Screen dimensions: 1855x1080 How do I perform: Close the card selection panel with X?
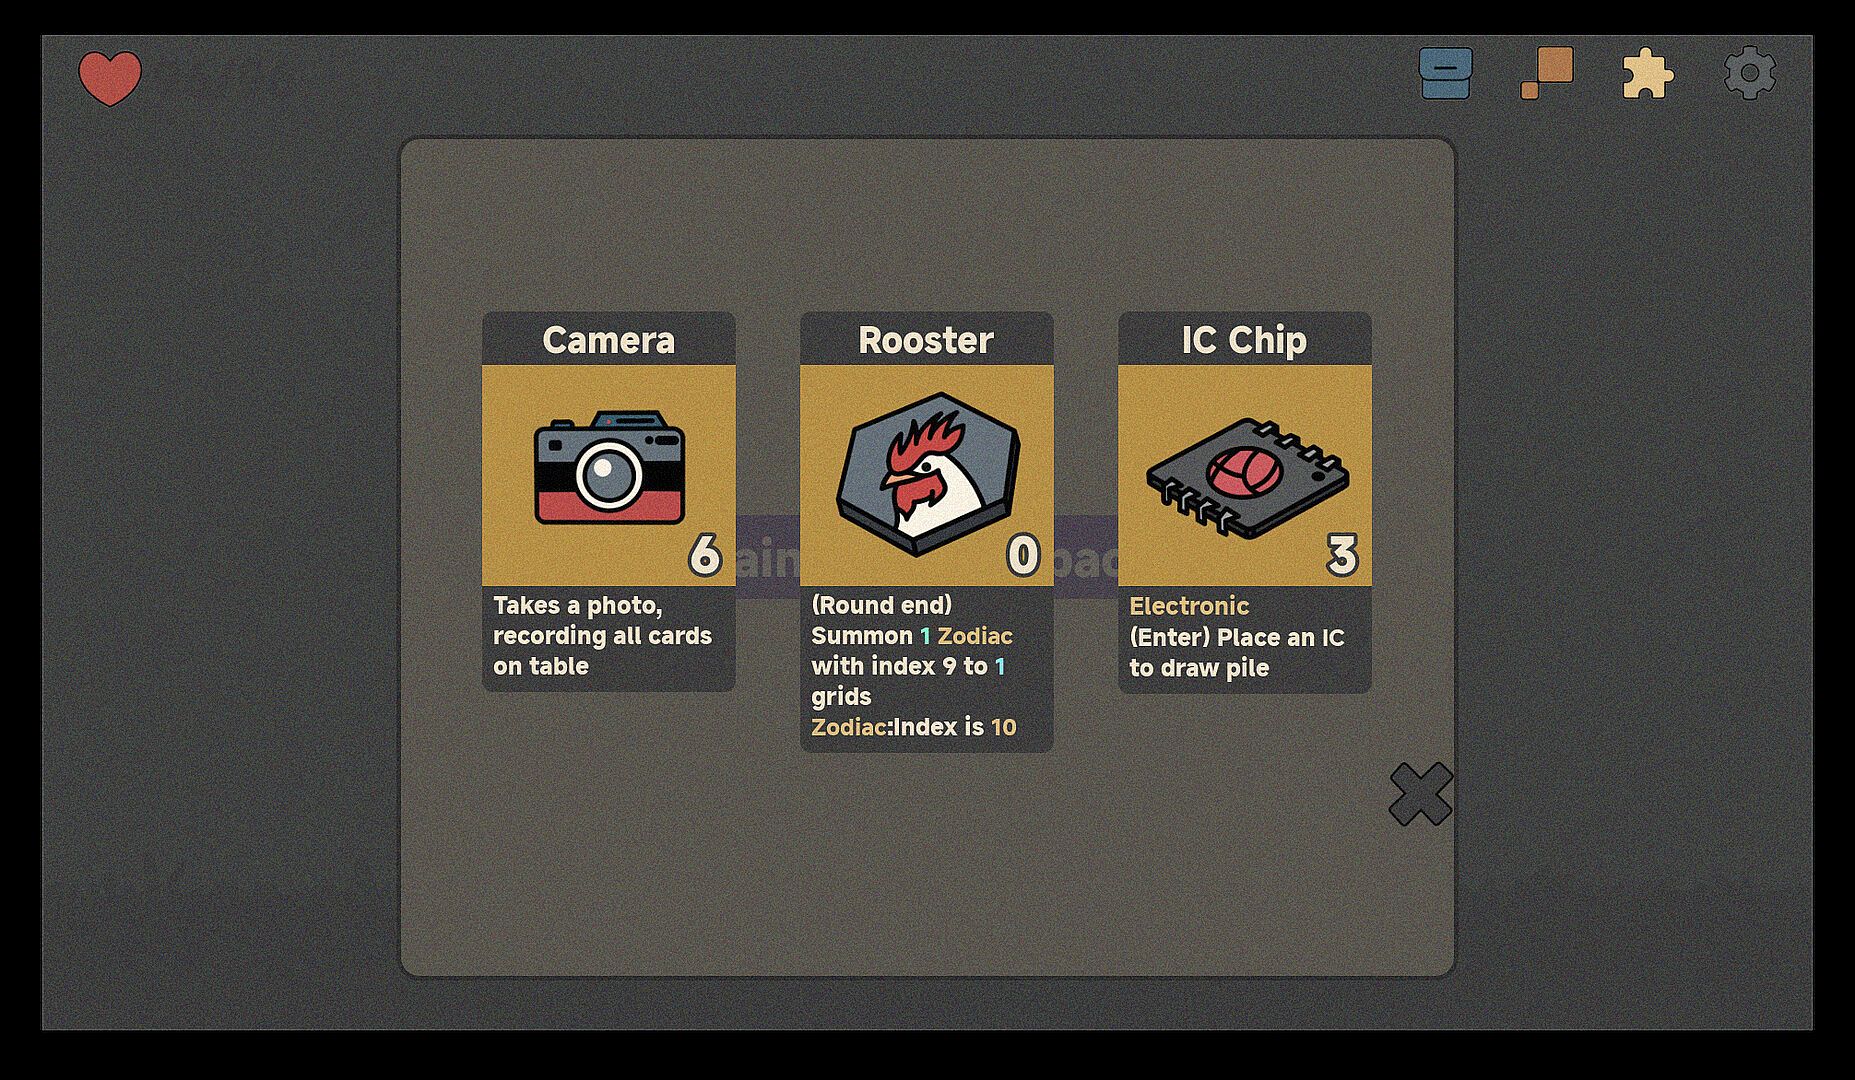point(1421,794)
